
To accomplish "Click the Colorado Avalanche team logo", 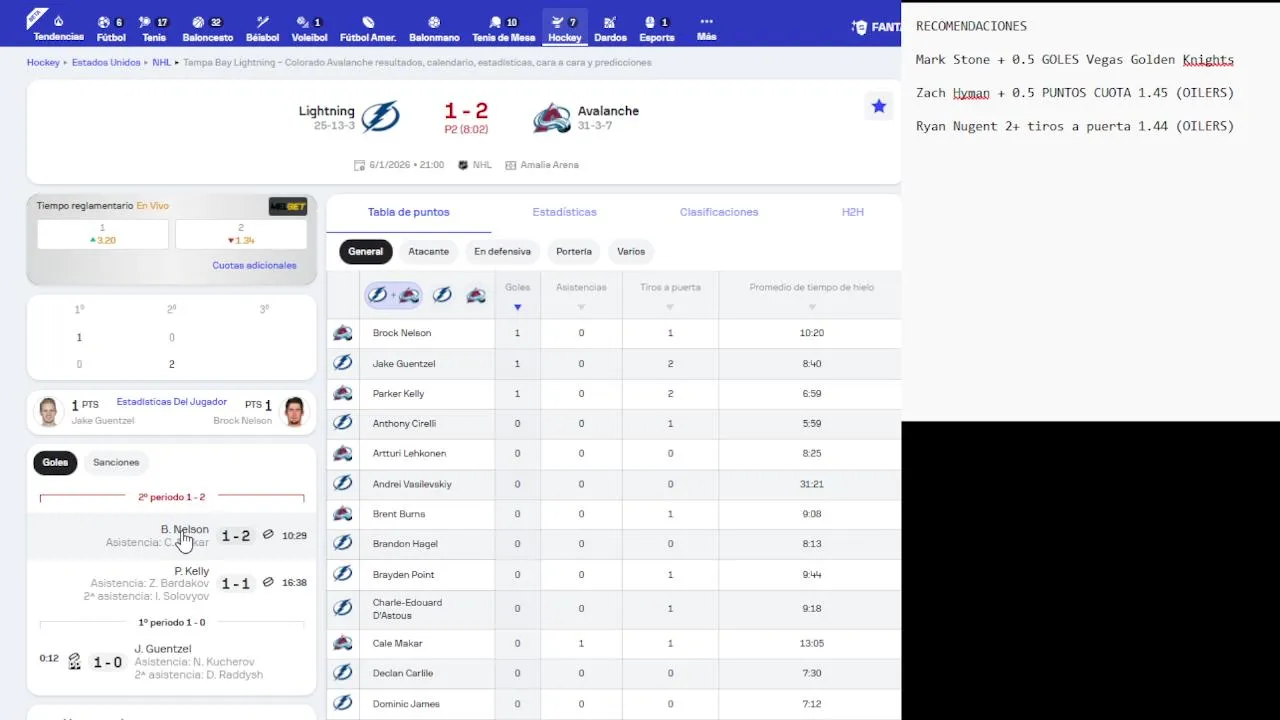I will [551, 118].
